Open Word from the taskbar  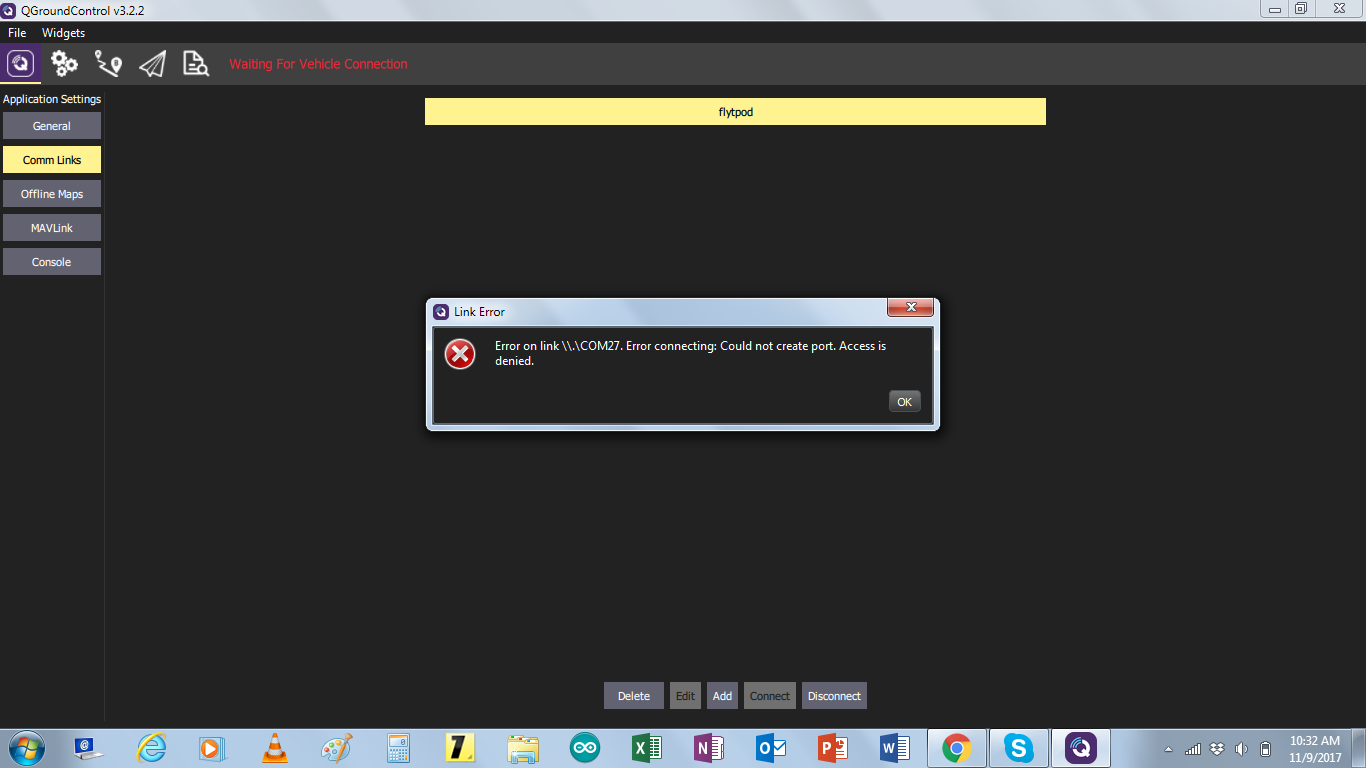pyautogui.click(x=895, y=748)
